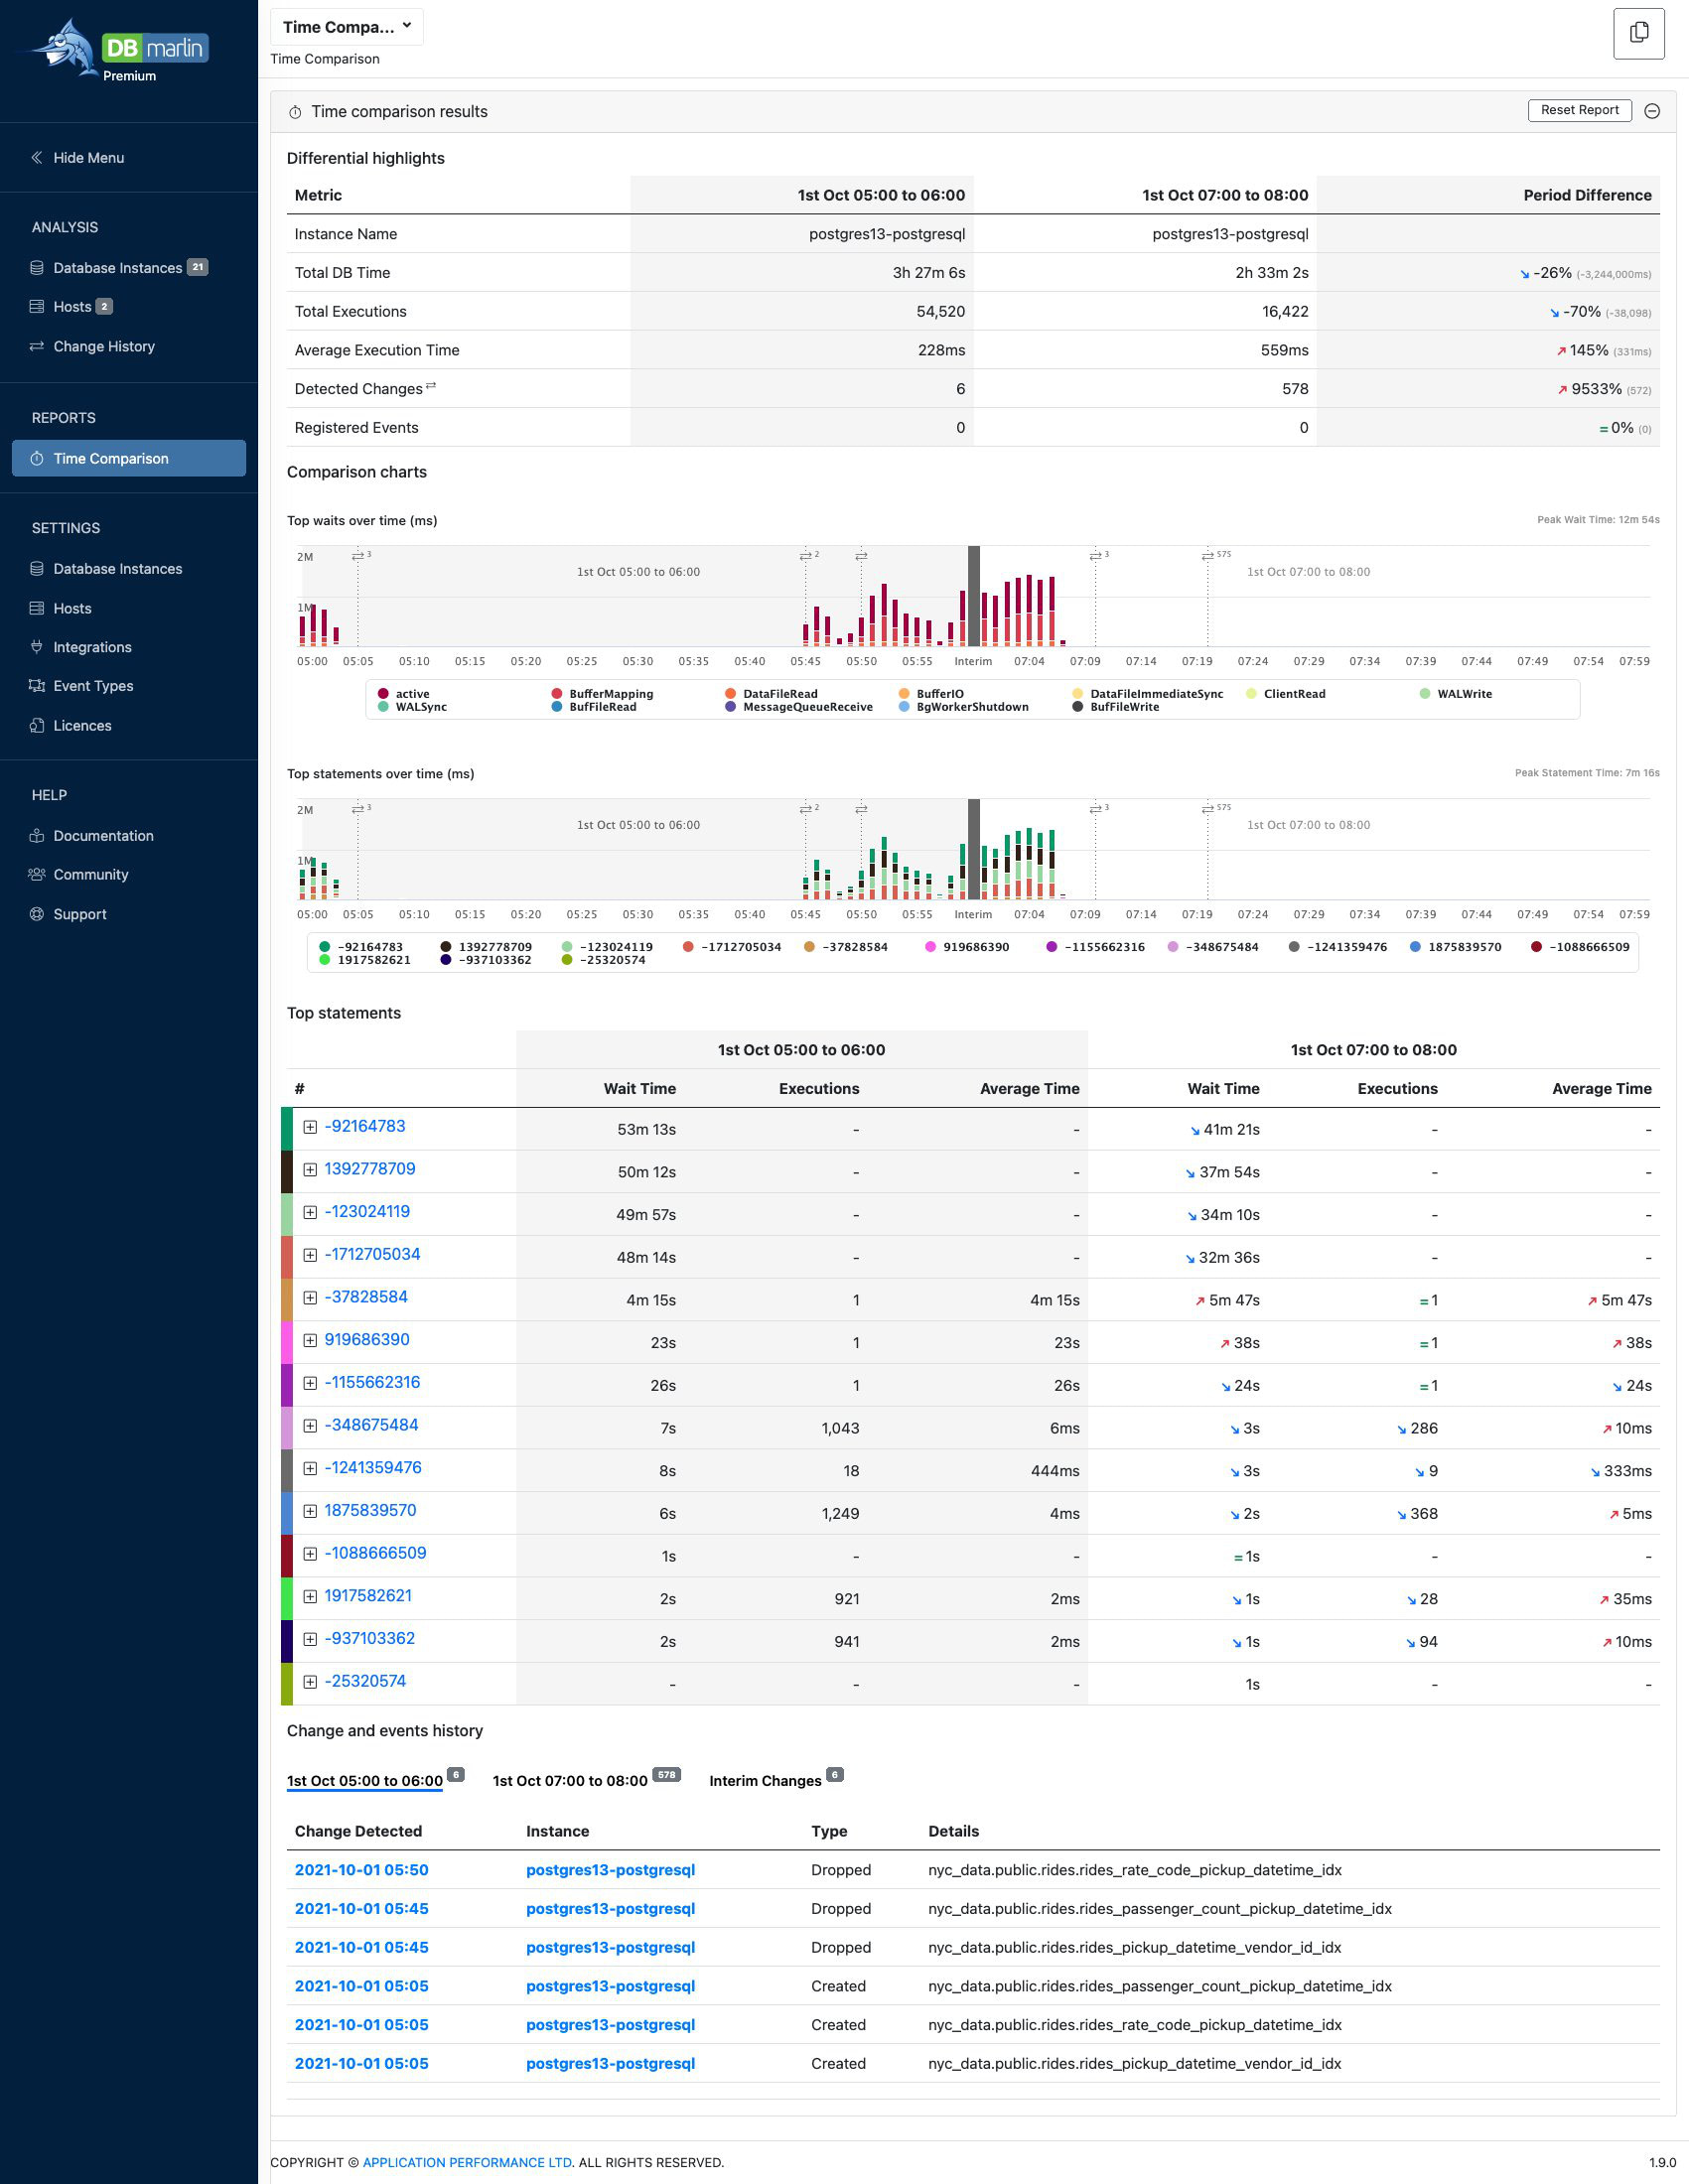Click the copy report icon button
The height and width of the screenshot is (2184, 1689).
click(1638, 33)
